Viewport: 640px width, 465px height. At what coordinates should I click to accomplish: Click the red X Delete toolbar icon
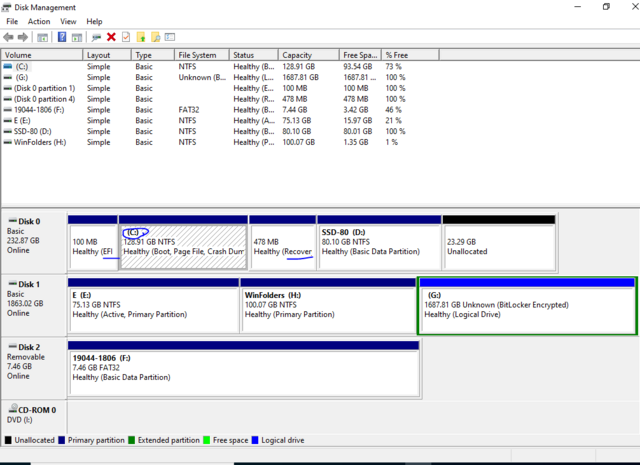pos(111,37)
